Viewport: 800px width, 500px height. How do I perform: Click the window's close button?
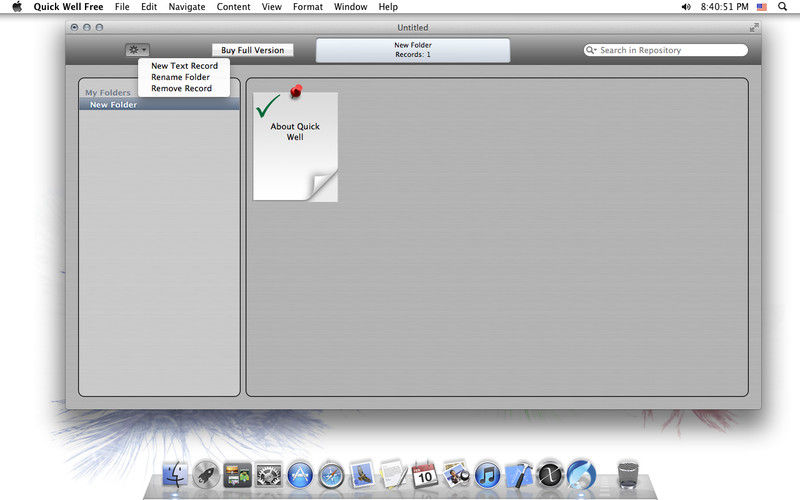pyautogui.click(x=74, y=27)
